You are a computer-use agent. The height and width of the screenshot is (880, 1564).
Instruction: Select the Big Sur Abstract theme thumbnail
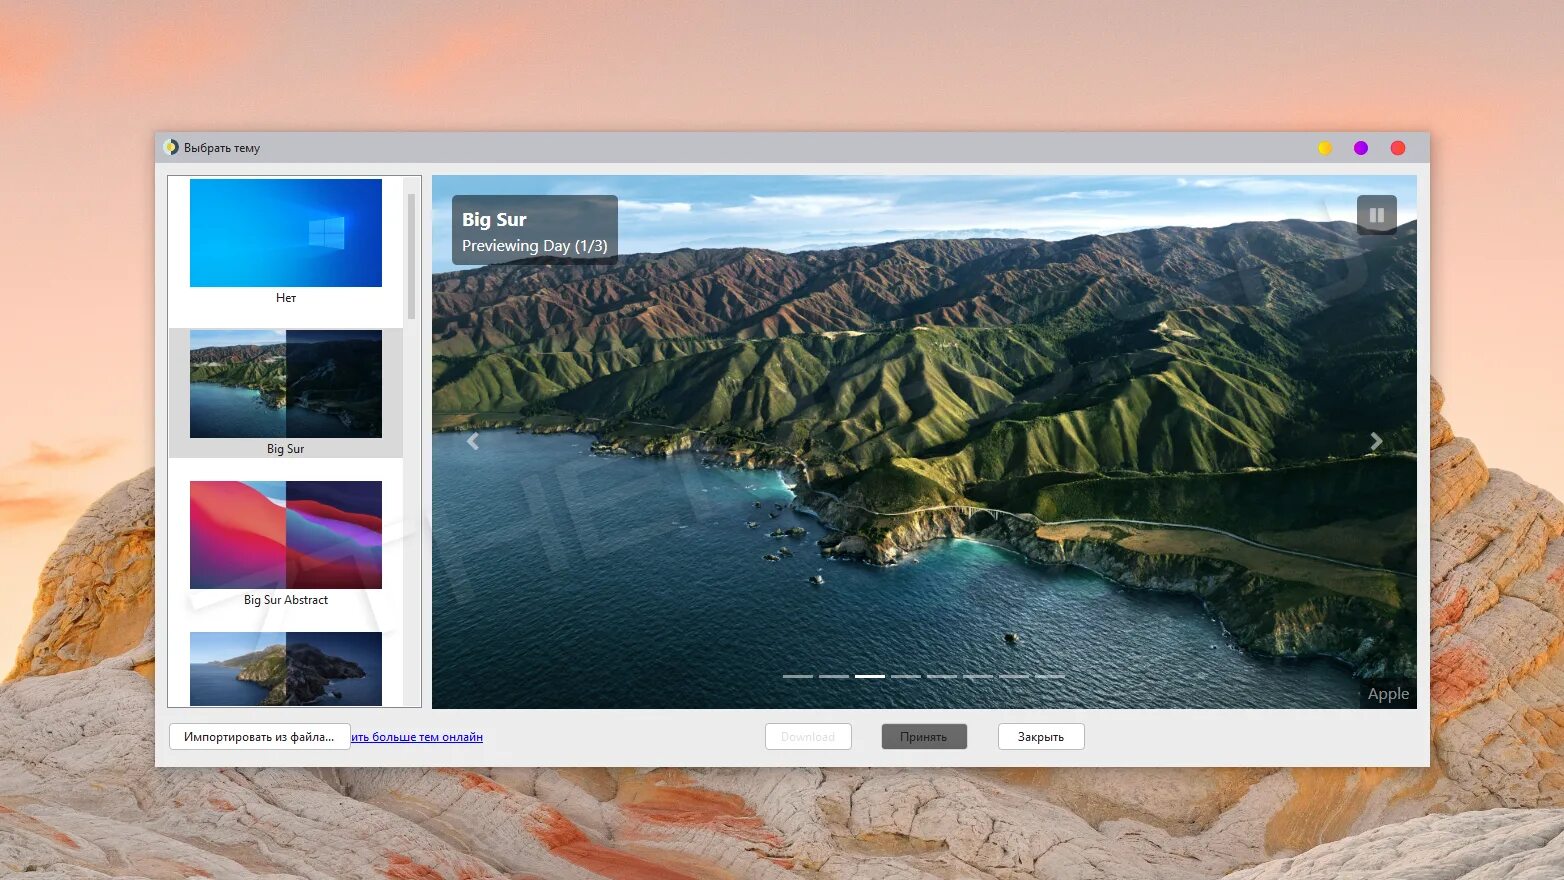coord(286,535)
